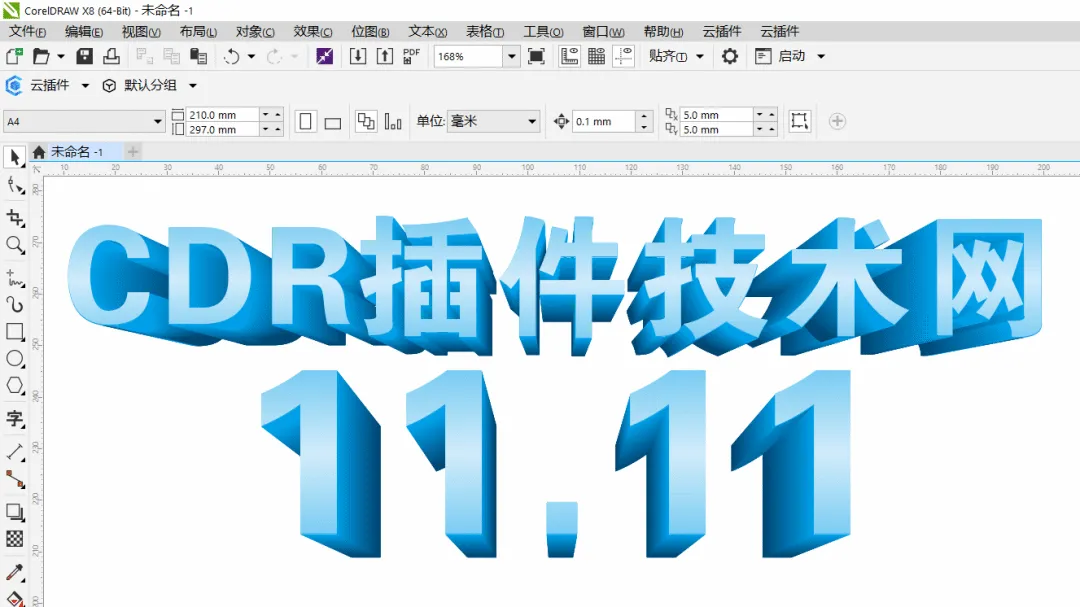Undo the last action

231,56
